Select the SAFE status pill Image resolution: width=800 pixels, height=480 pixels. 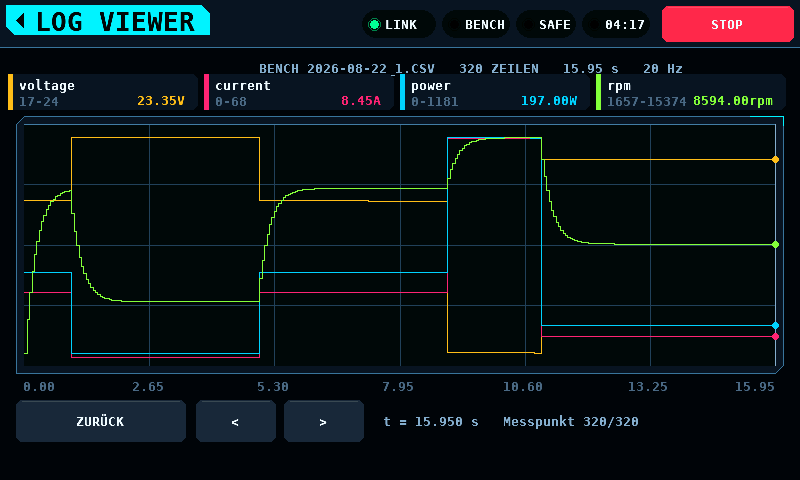point(546,24)
